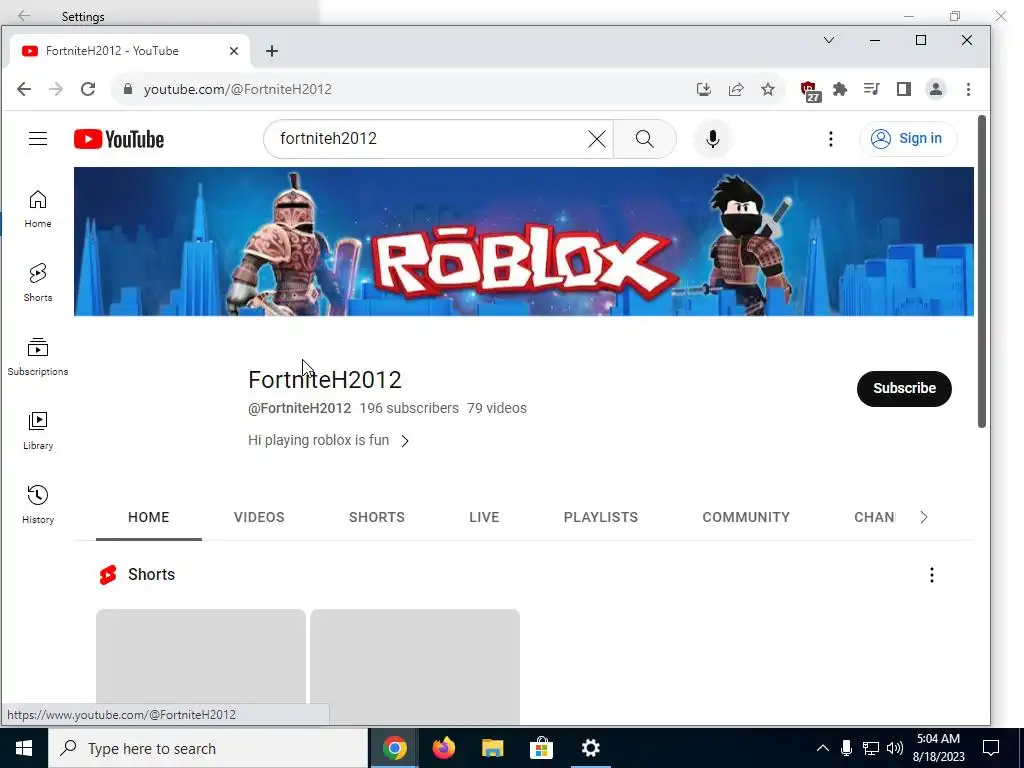Open Chrome three-dot menu
This screenshot has height=768, width=1024.
tap(968, 89)
